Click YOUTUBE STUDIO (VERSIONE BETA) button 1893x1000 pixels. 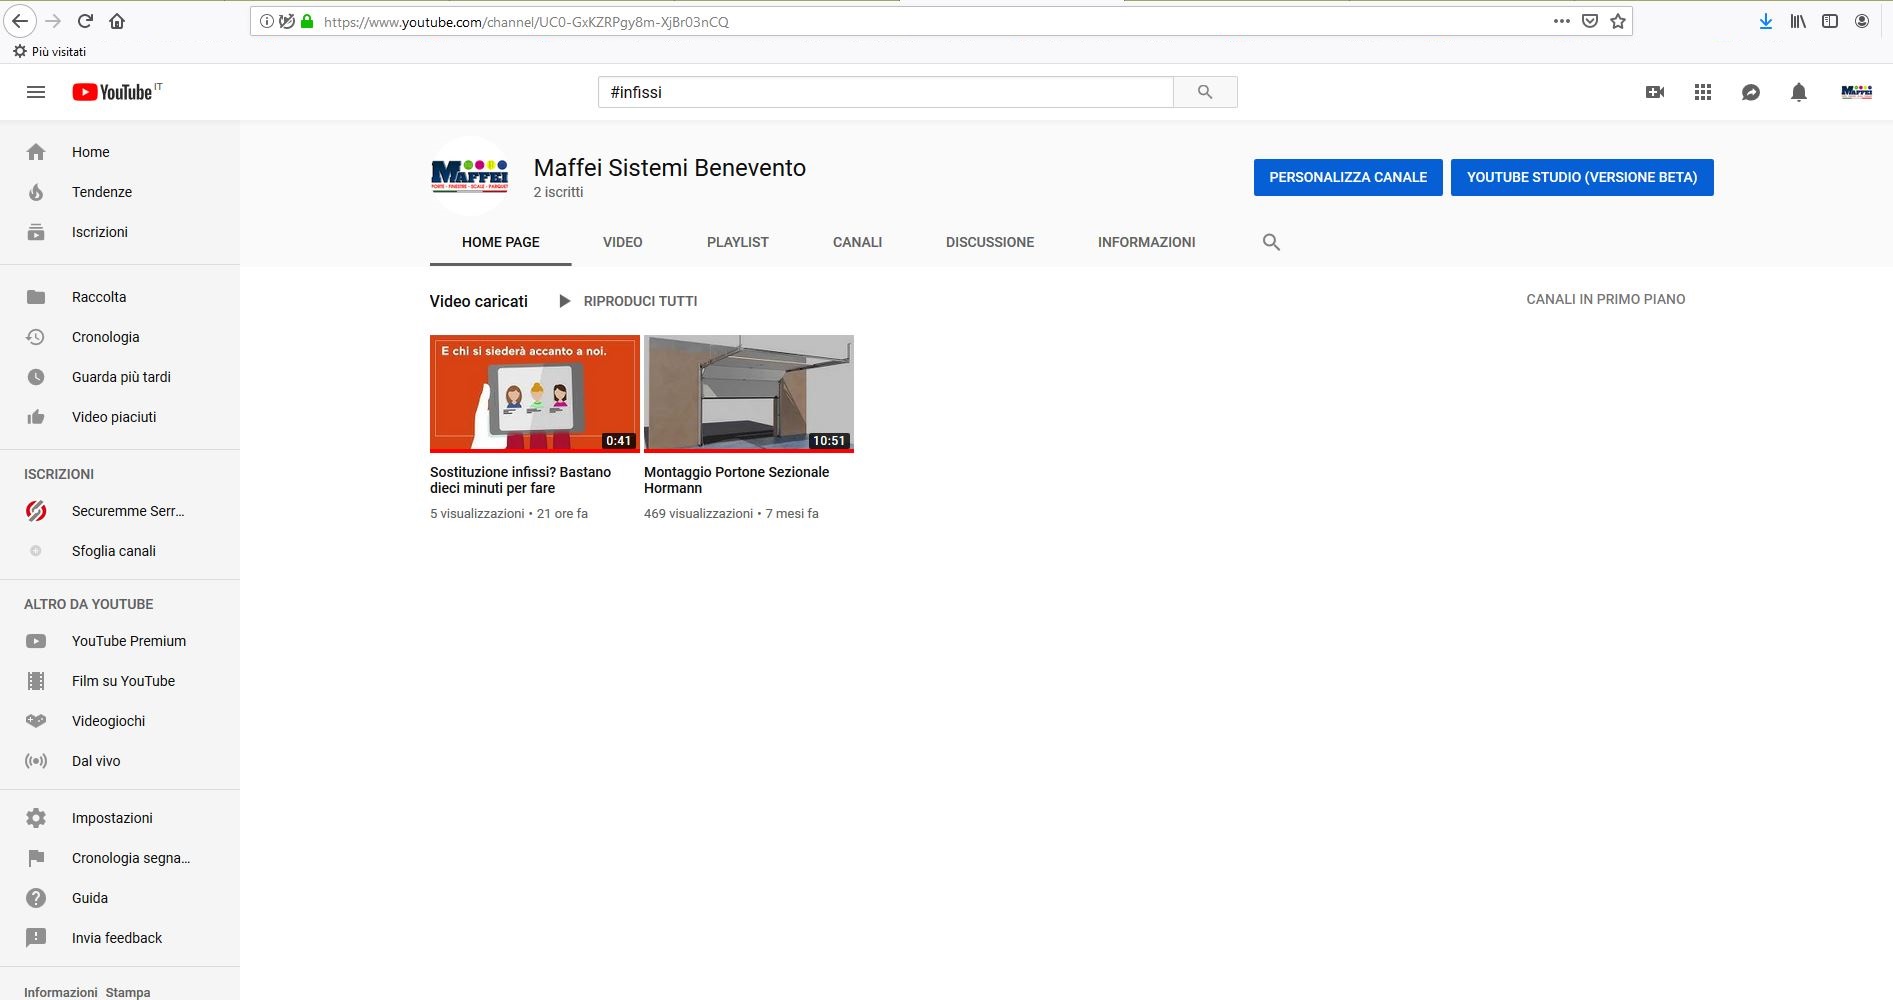coord(1582,177)
